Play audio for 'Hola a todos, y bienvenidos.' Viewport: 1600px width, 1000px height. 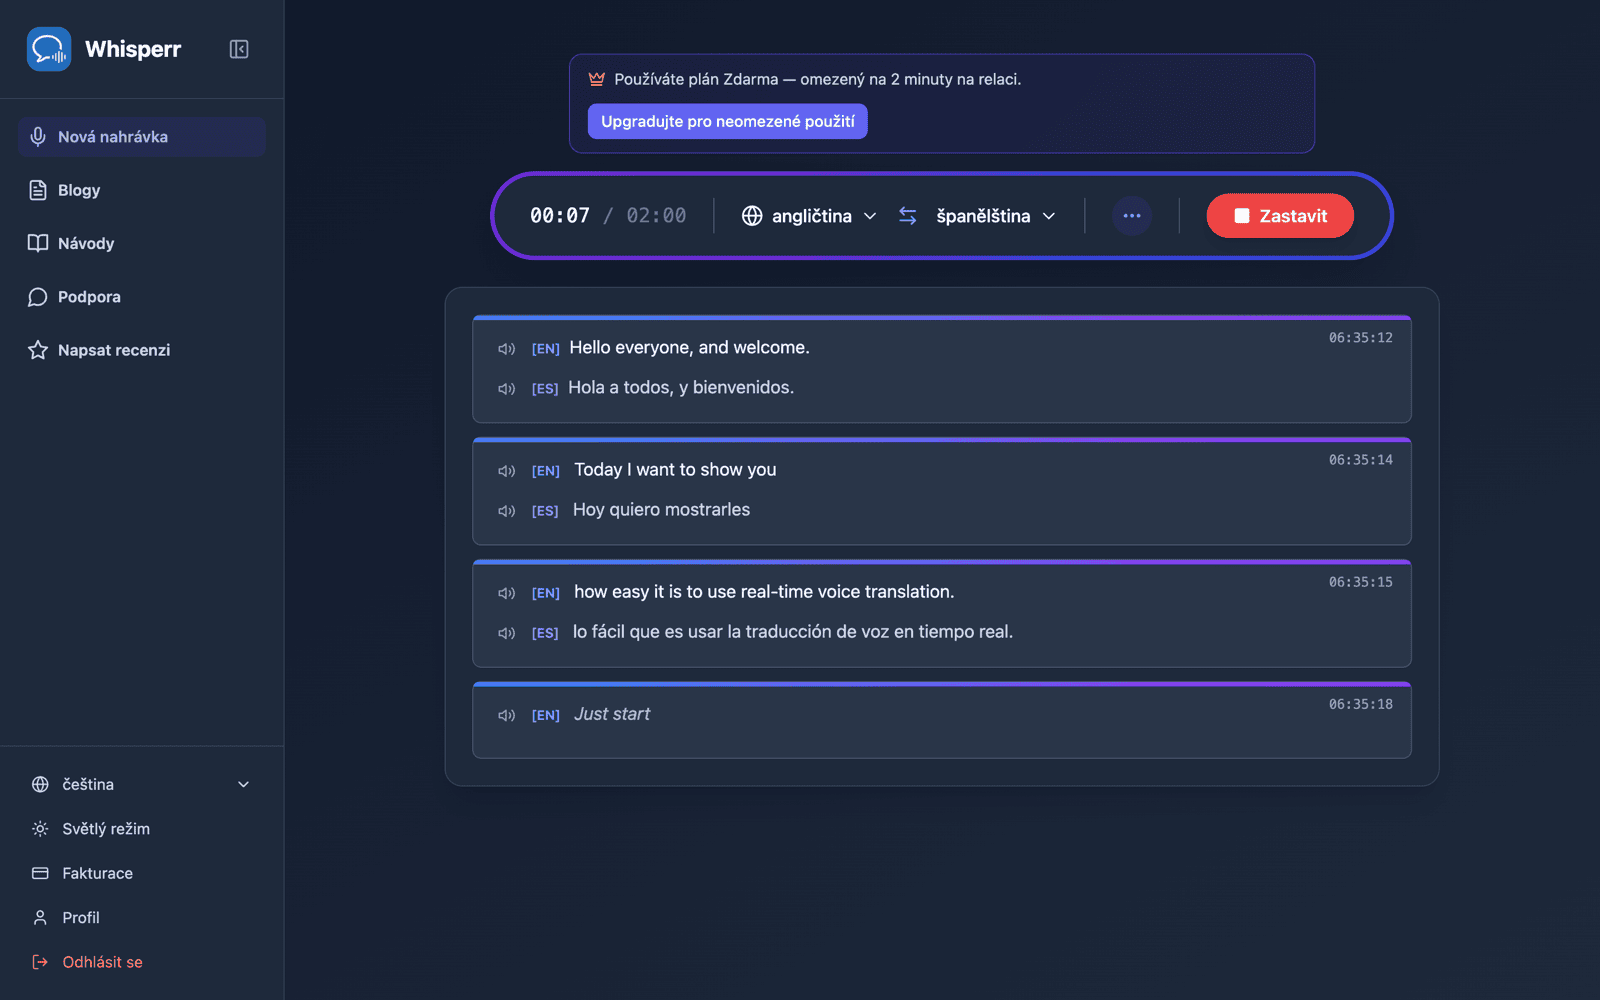point(507,389)
